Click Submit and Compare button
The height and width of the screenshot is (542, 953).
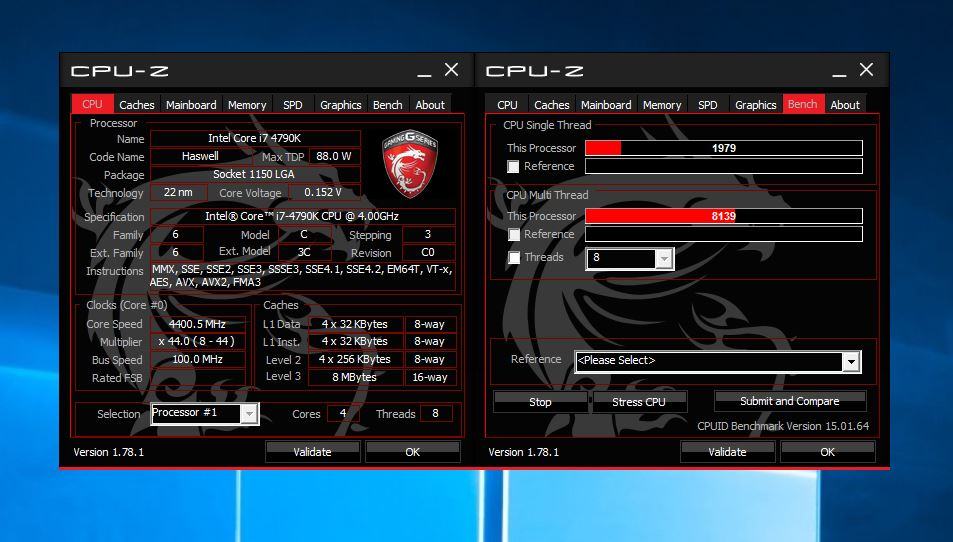(x=790, y=401)
